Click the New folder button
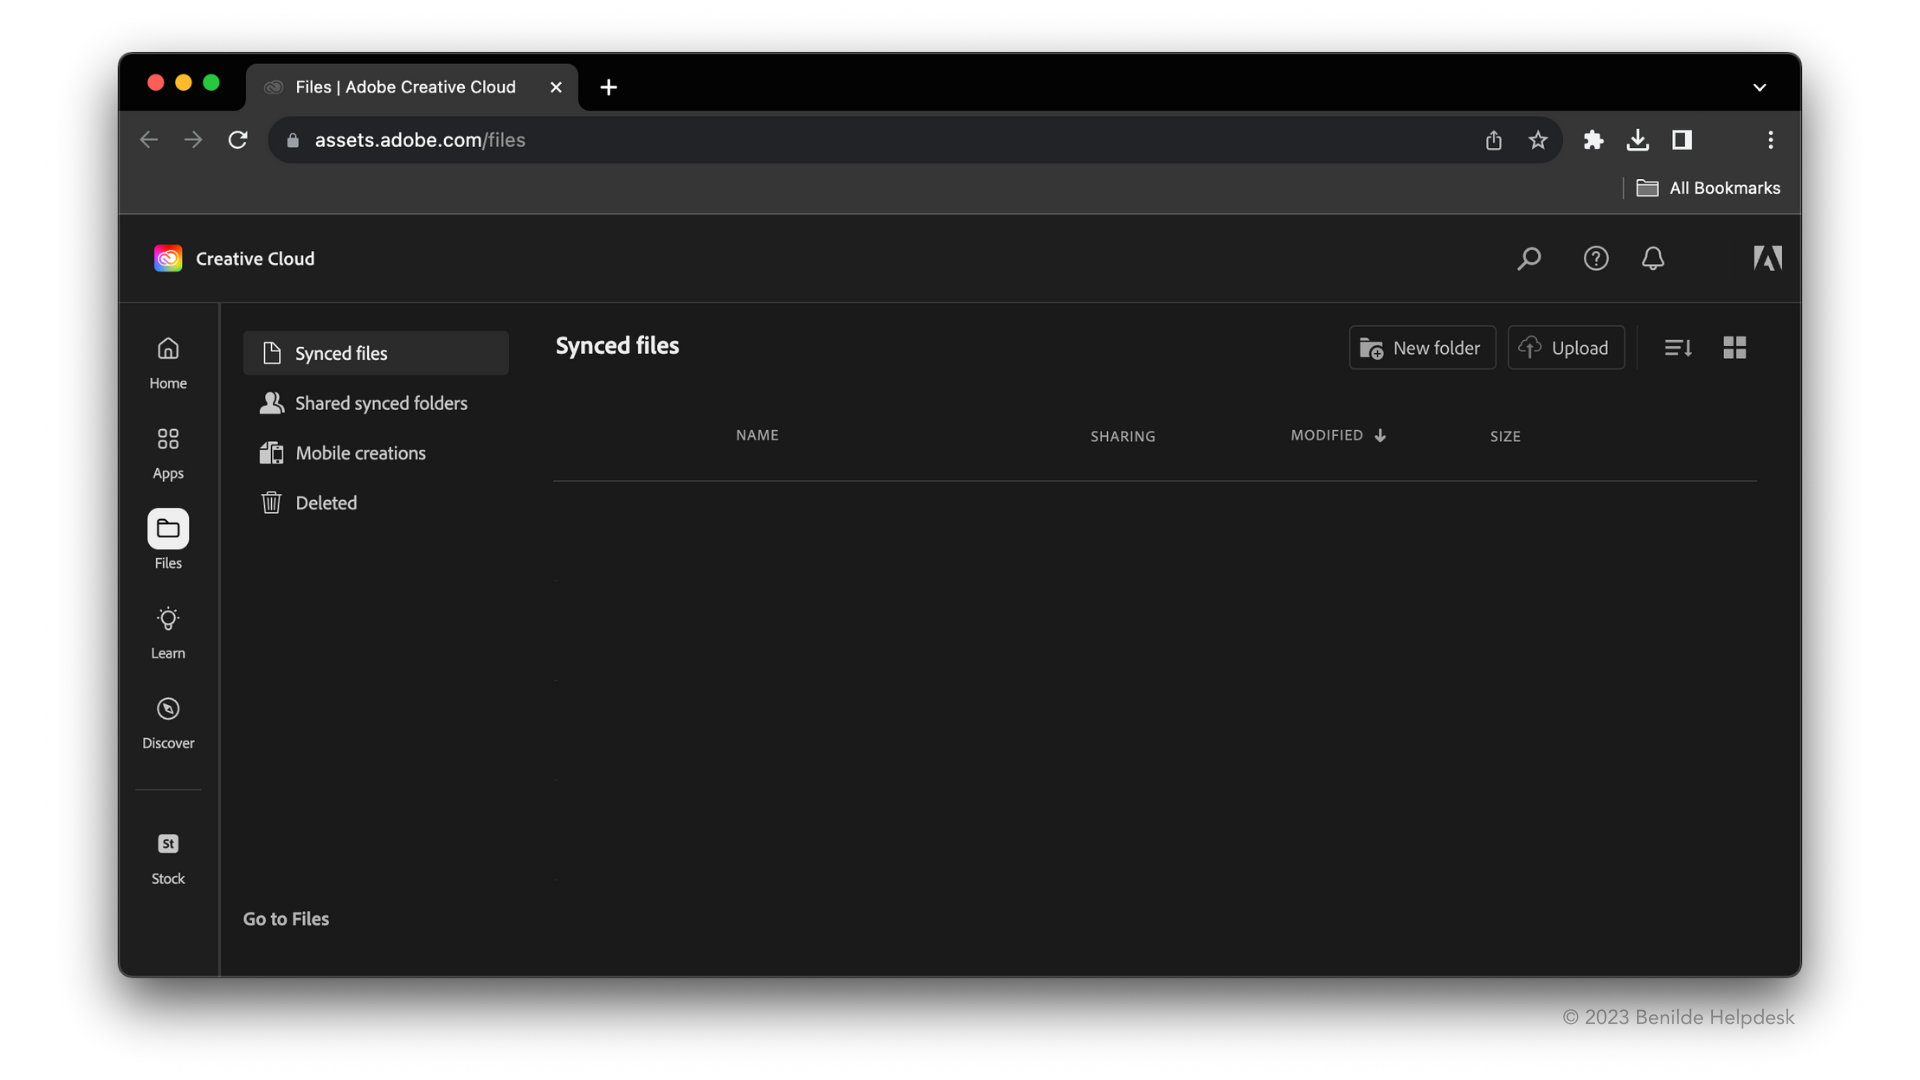The height and width of the screenshot is (1080, 1920). pyautogui.click(x=1421, y=348)
